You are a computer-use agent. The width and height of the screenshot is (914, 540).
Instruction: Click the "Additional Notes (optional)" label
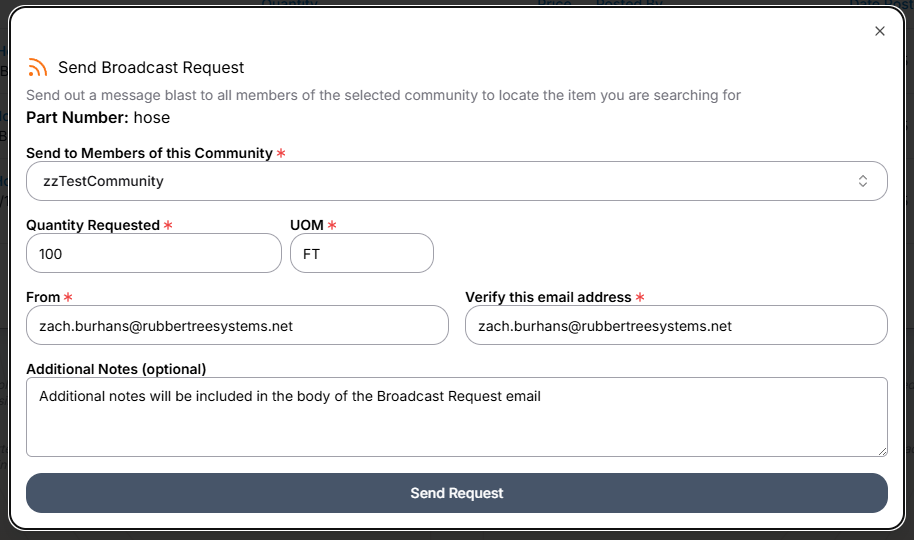point(116,369)
